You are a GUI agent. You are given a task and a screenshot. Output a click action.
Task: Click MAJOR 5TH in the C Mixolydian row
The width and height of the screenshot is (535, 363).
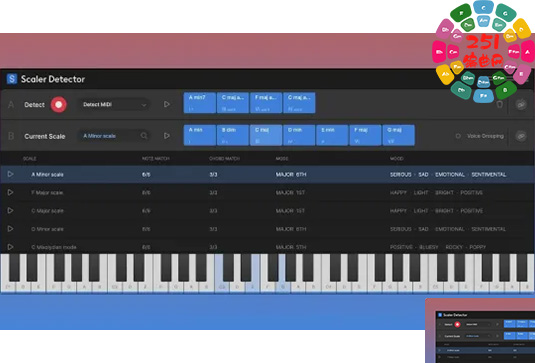pos(291,247)
